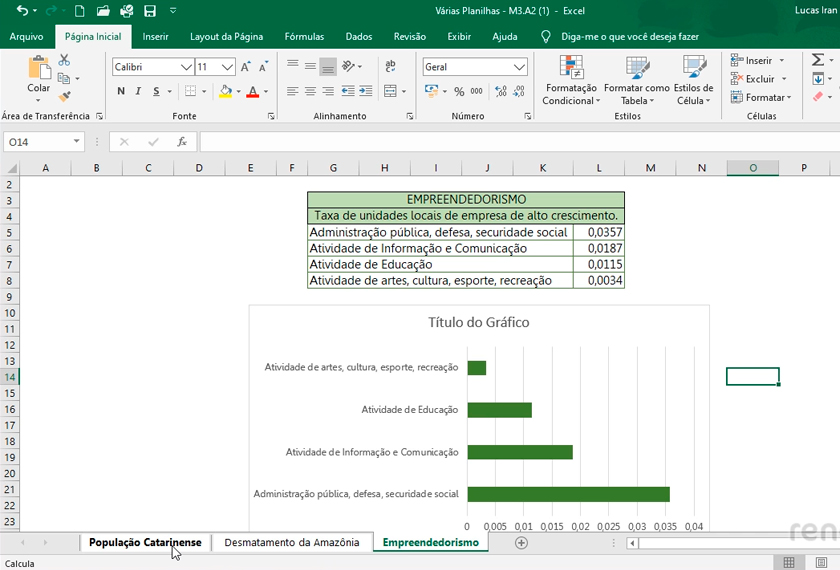Open the Calibri font name dropdown
Image resolution: width=840 pixels, height=570 pixels.
pyautogui.click(x=186, y=67)
